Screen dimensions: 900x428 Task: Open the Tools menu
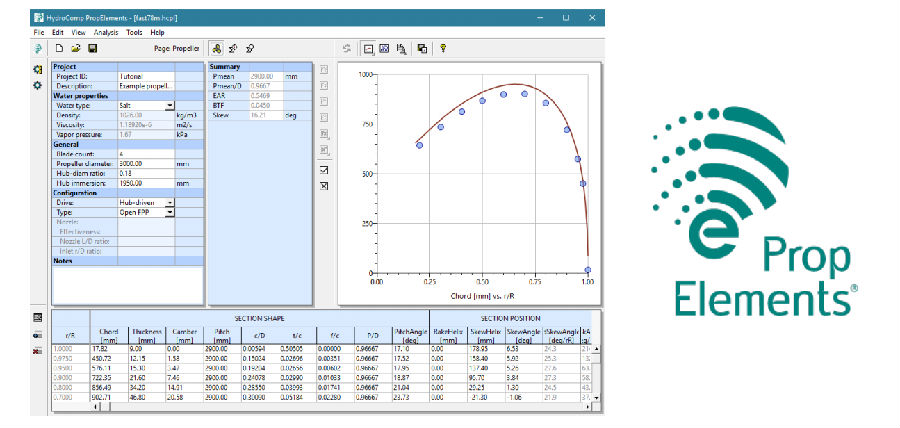pyautogui.click(x=134, y=33)
